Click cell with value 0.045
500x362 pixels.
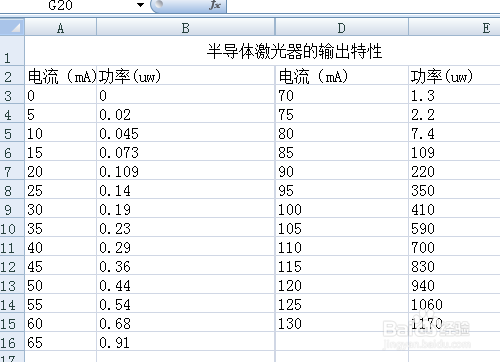[x=186, y=132]
